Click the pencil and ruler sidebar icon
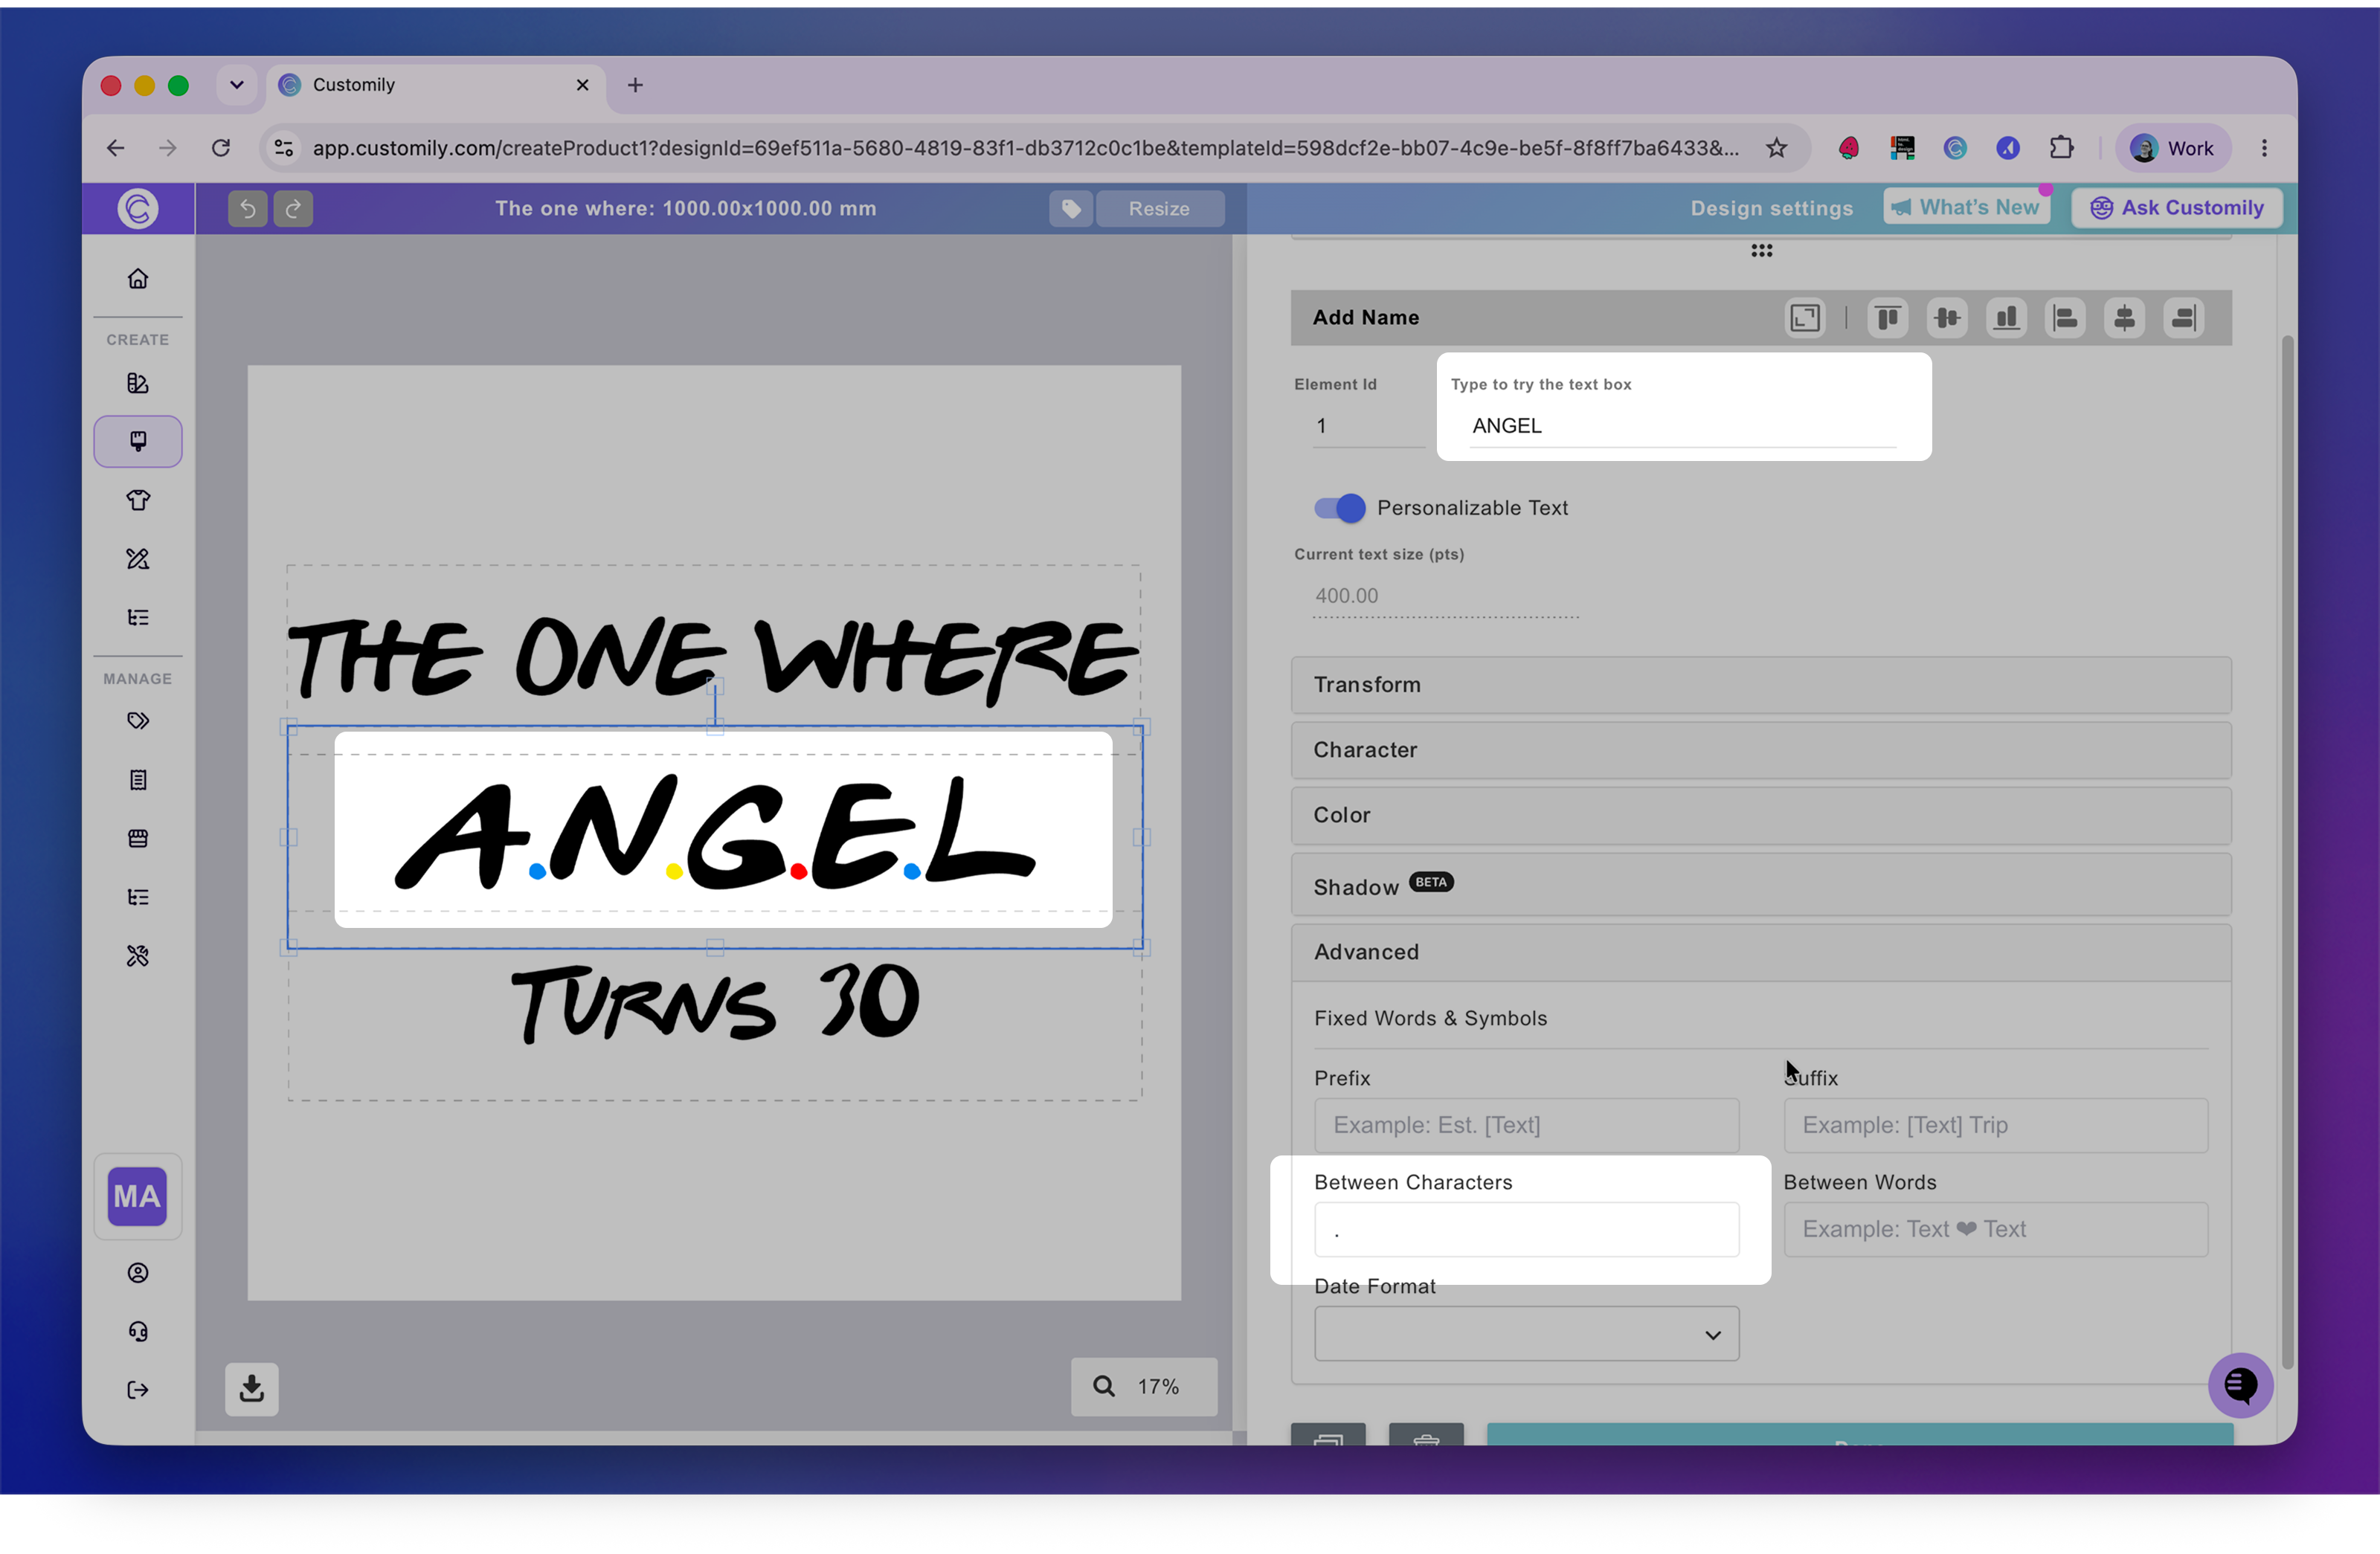Screen dimensions: 2380x1554 [138, 559]
